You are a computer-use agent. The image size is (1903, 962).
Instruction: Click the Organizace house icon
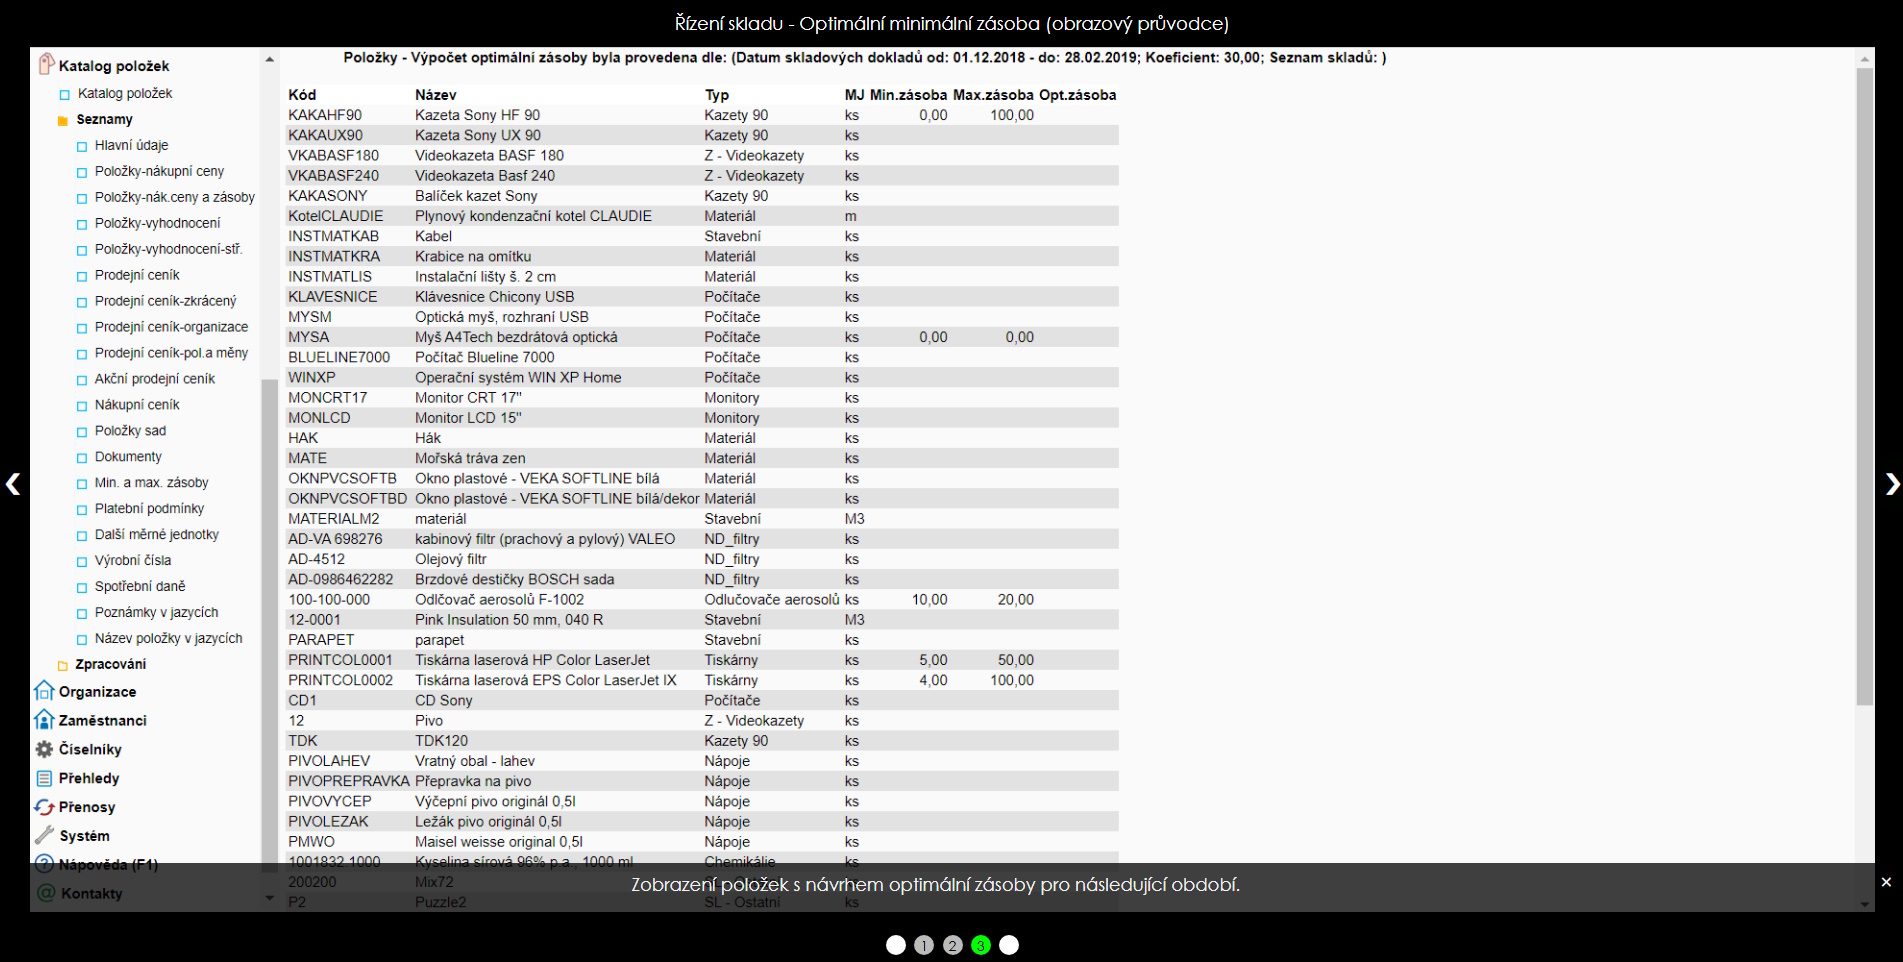tap(44, 691)
